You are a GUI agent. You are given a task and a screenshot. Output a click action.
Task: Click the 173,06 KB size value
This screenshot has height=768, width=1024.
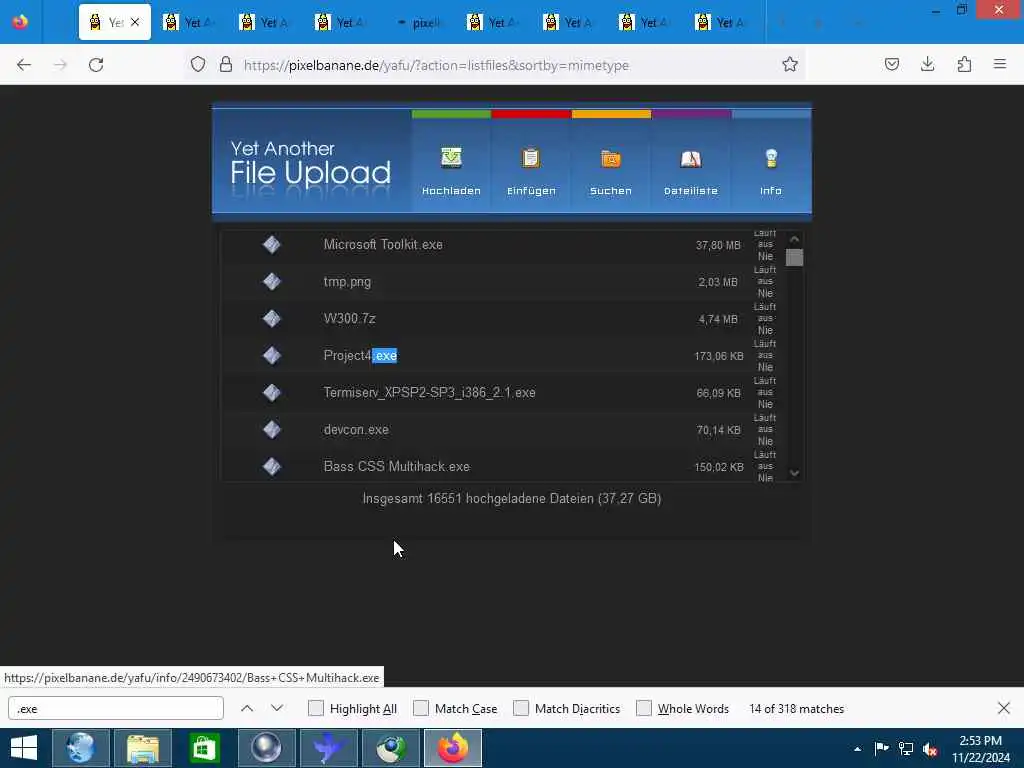[718, 357]
